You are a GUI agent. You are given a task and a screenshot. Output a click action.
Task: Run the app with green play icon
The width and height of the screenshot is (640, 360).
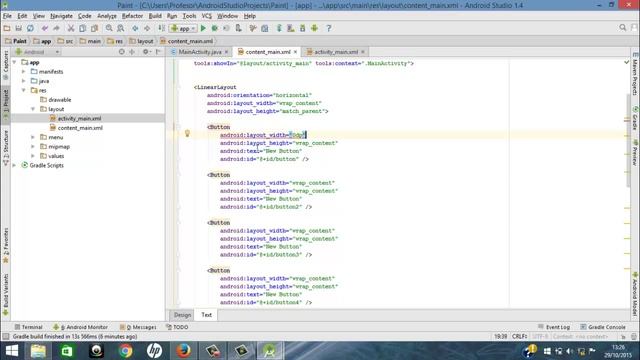203,28
